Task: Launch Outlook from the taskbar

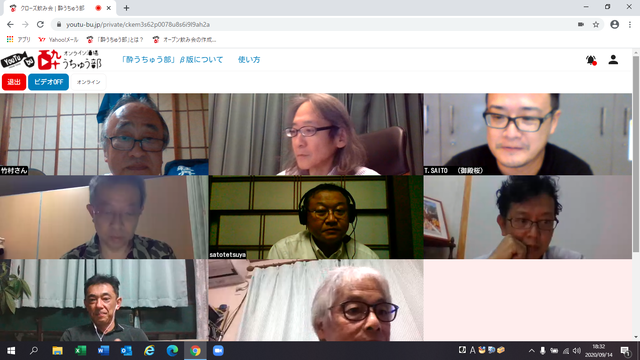Action: pos(126,351)
